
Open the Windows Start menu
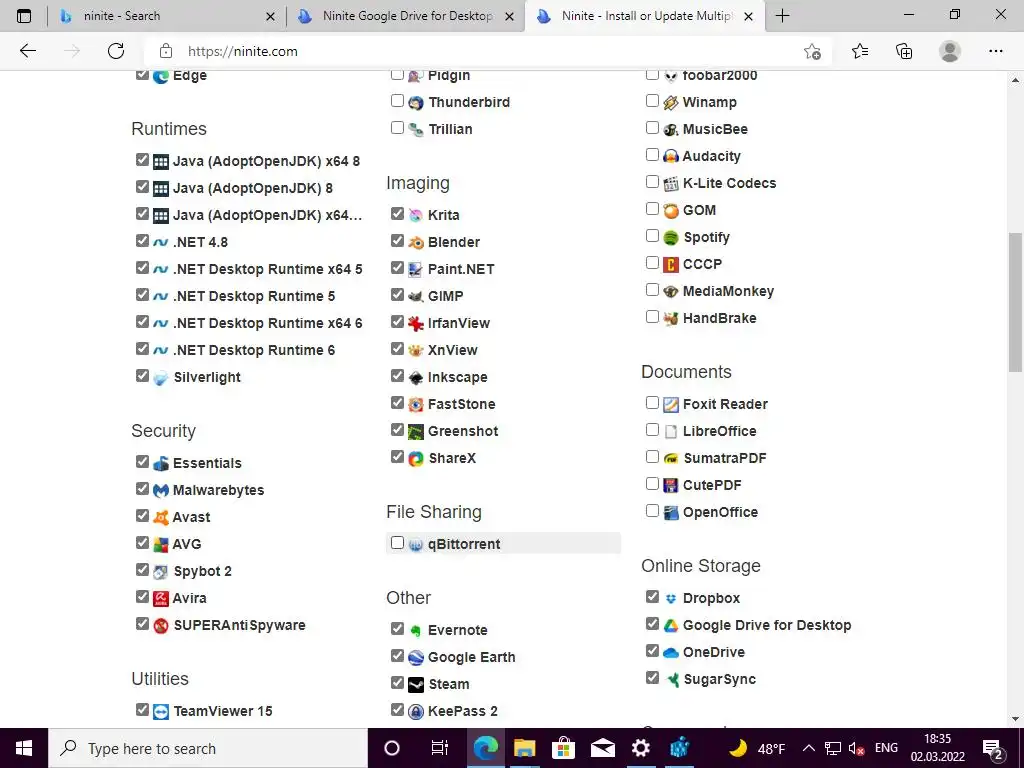coord(24,748)
